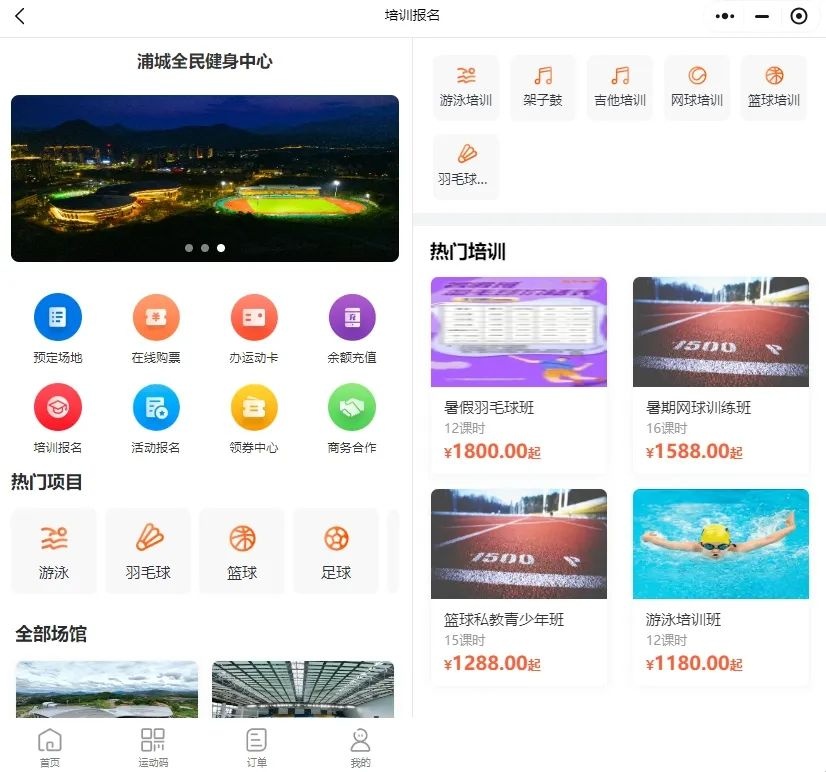
Task: Click the ¥1288.00起 price
Action: (x=492, y=663)
